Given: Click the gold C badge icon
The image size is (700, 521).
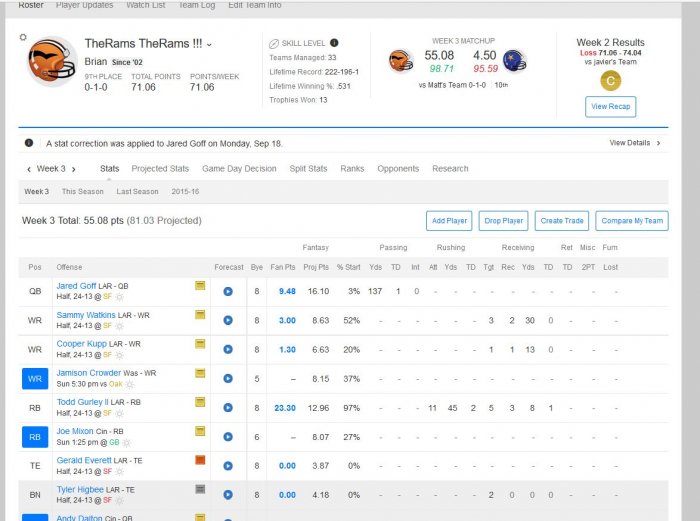Looking at the screenshot, I should pyautogui.click(x=609, y=80).
